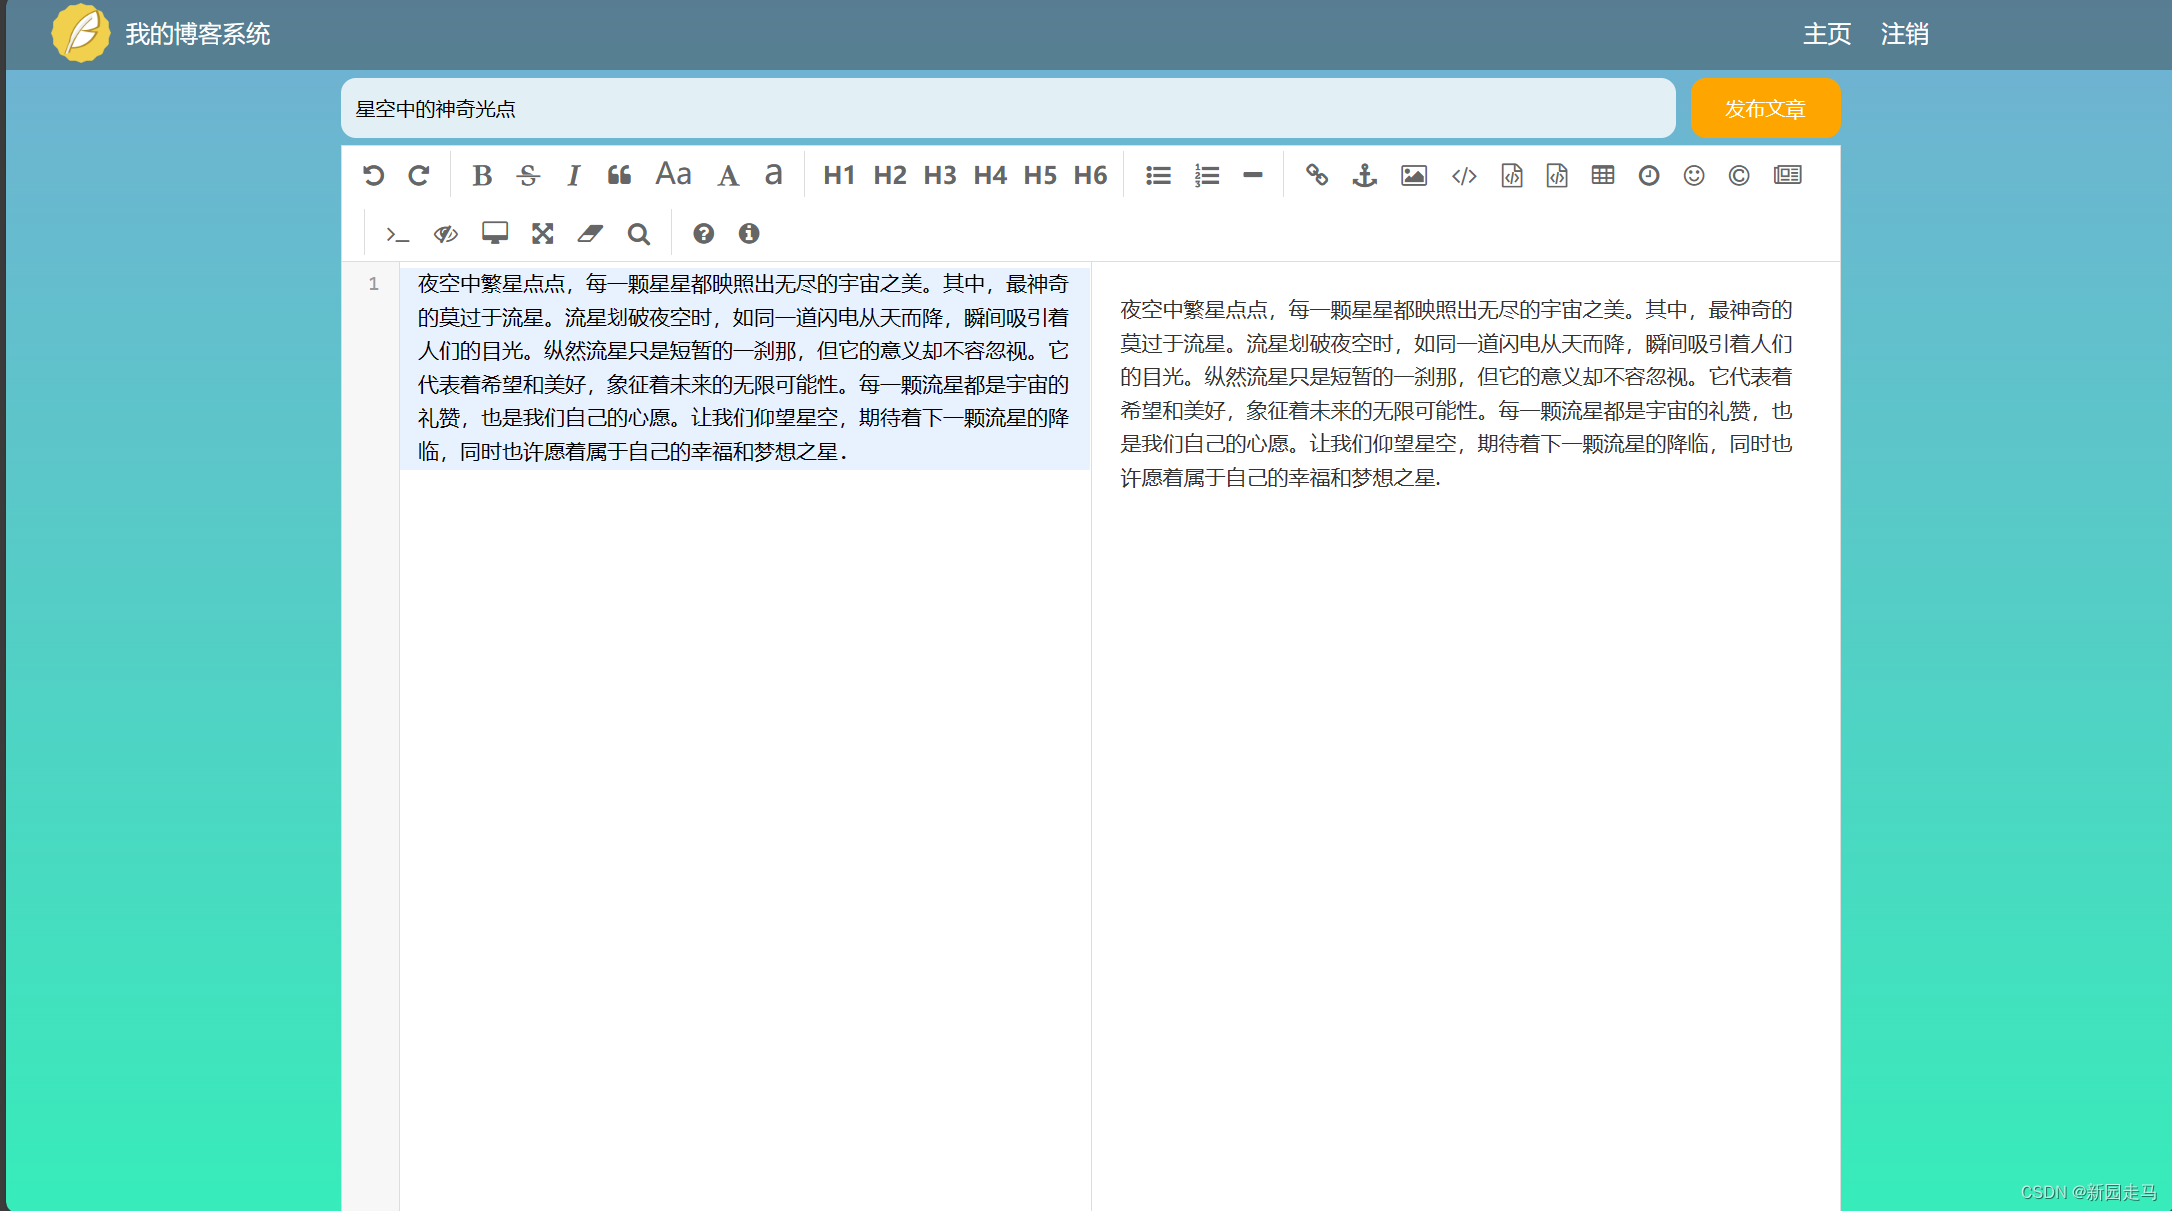
Task: Click 注销 to log out
Action: (1904, 34)
